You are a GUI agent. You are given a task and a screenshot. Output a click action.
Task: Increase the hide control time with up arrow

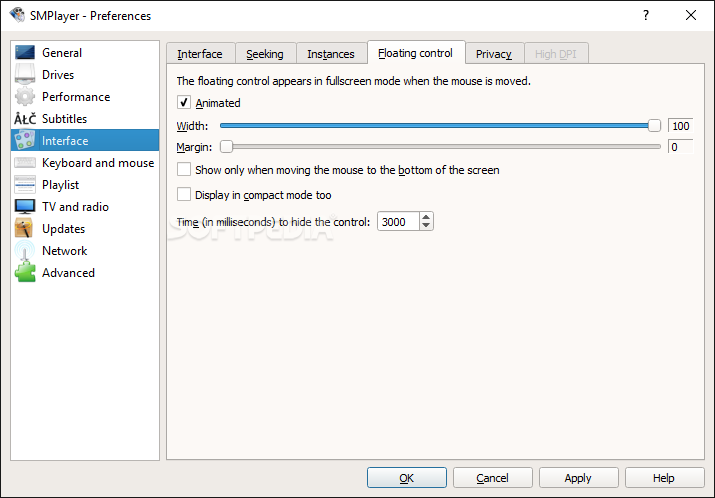tap(426, 217)
